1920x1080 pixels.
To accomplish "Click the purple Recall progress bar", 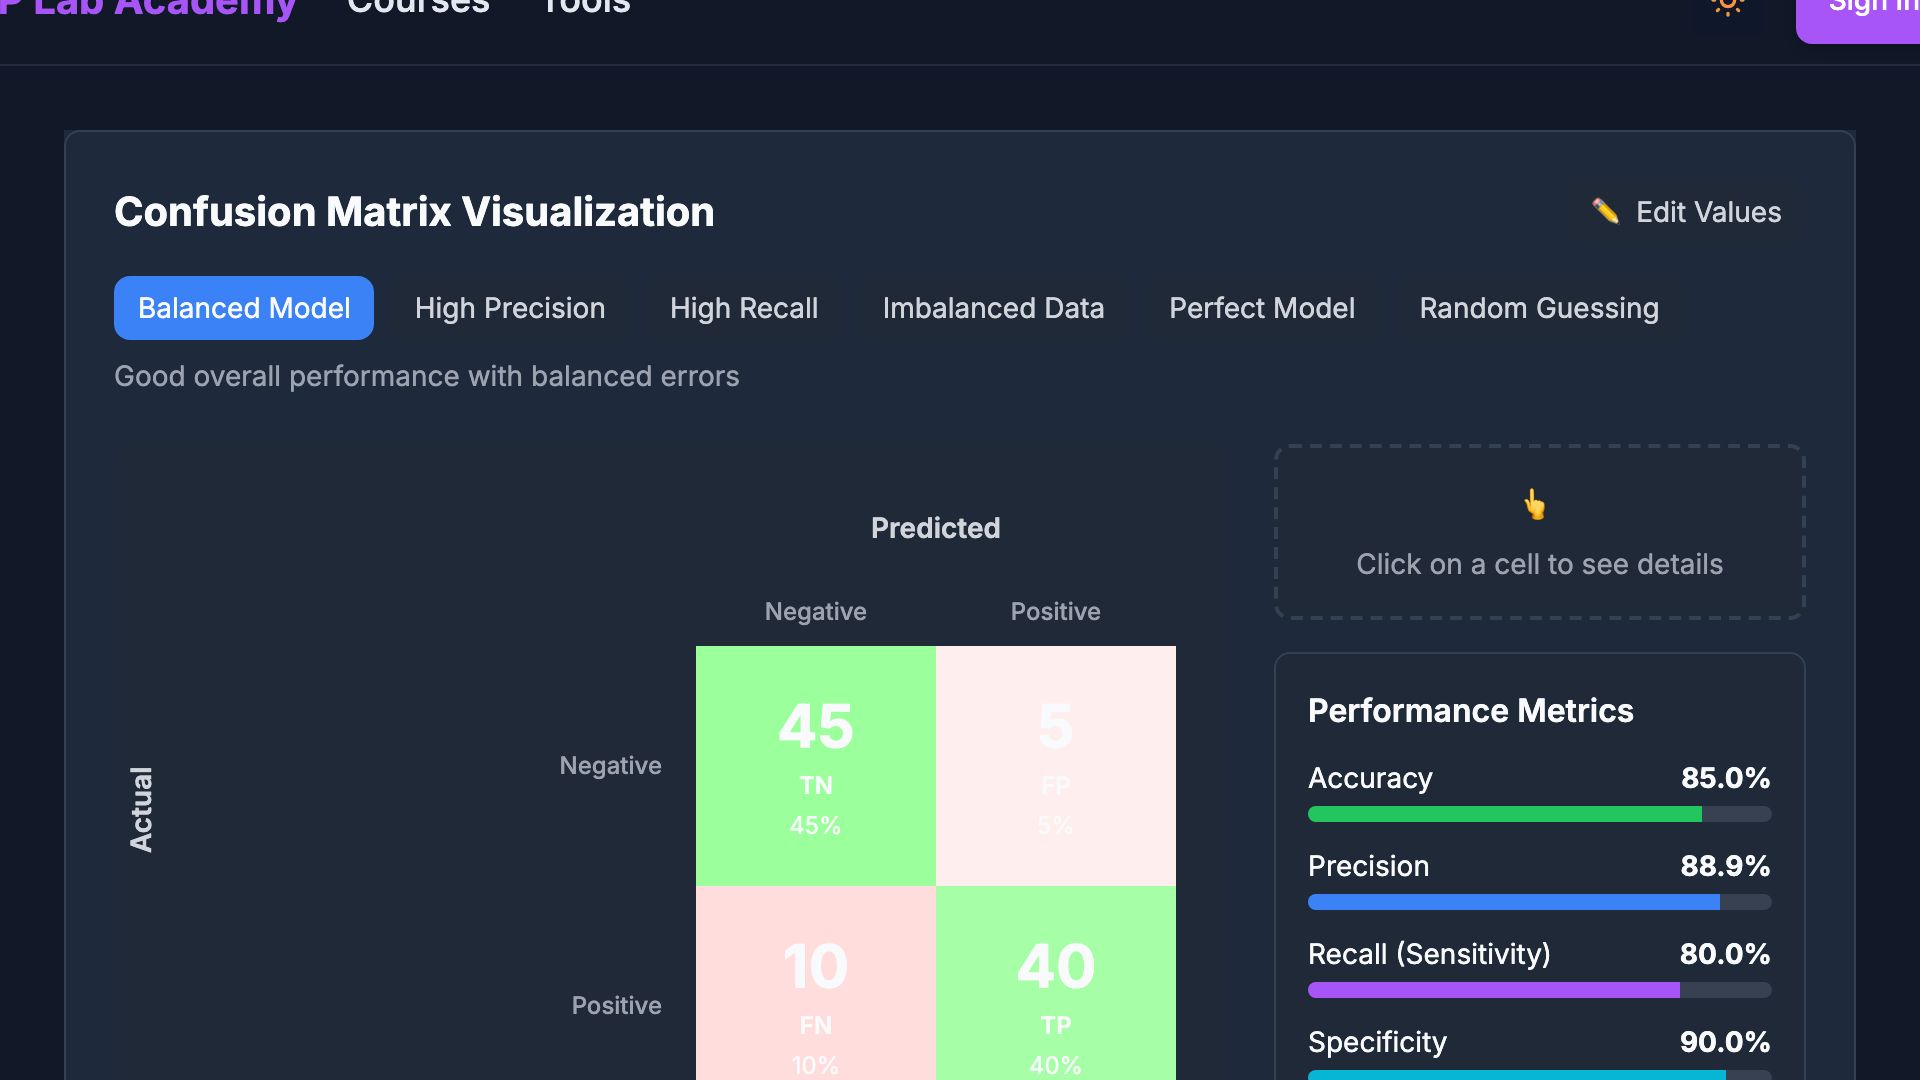I will tap(1540, 990).
